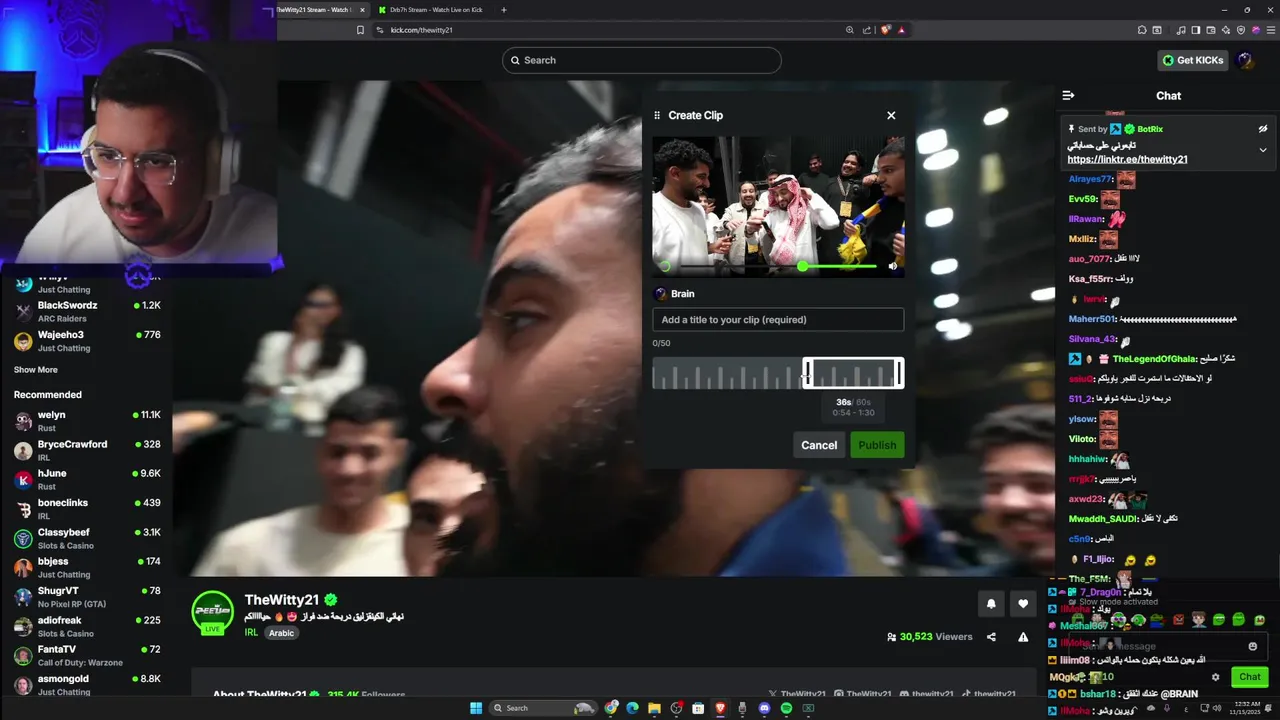
Task: Unpin the BotRix pinned message
Action: [1263, 129]
